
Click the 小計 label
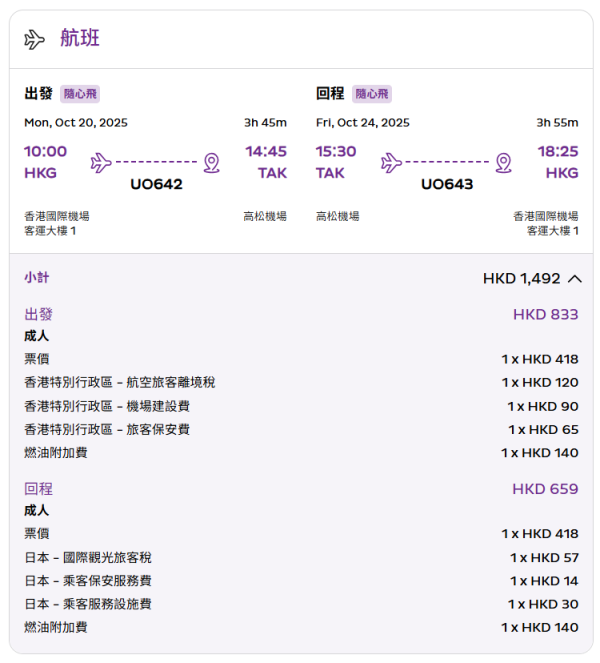coord(36,278)
